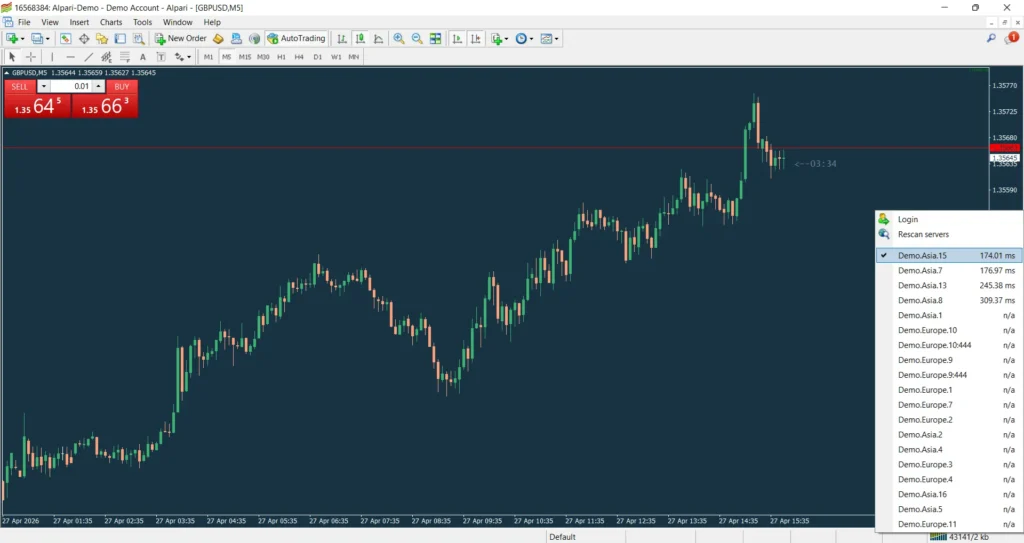The height and width of the screenshot is (543, 1024).
Task: Open the Strategy Tester icon
Action: tap(138, 39)
